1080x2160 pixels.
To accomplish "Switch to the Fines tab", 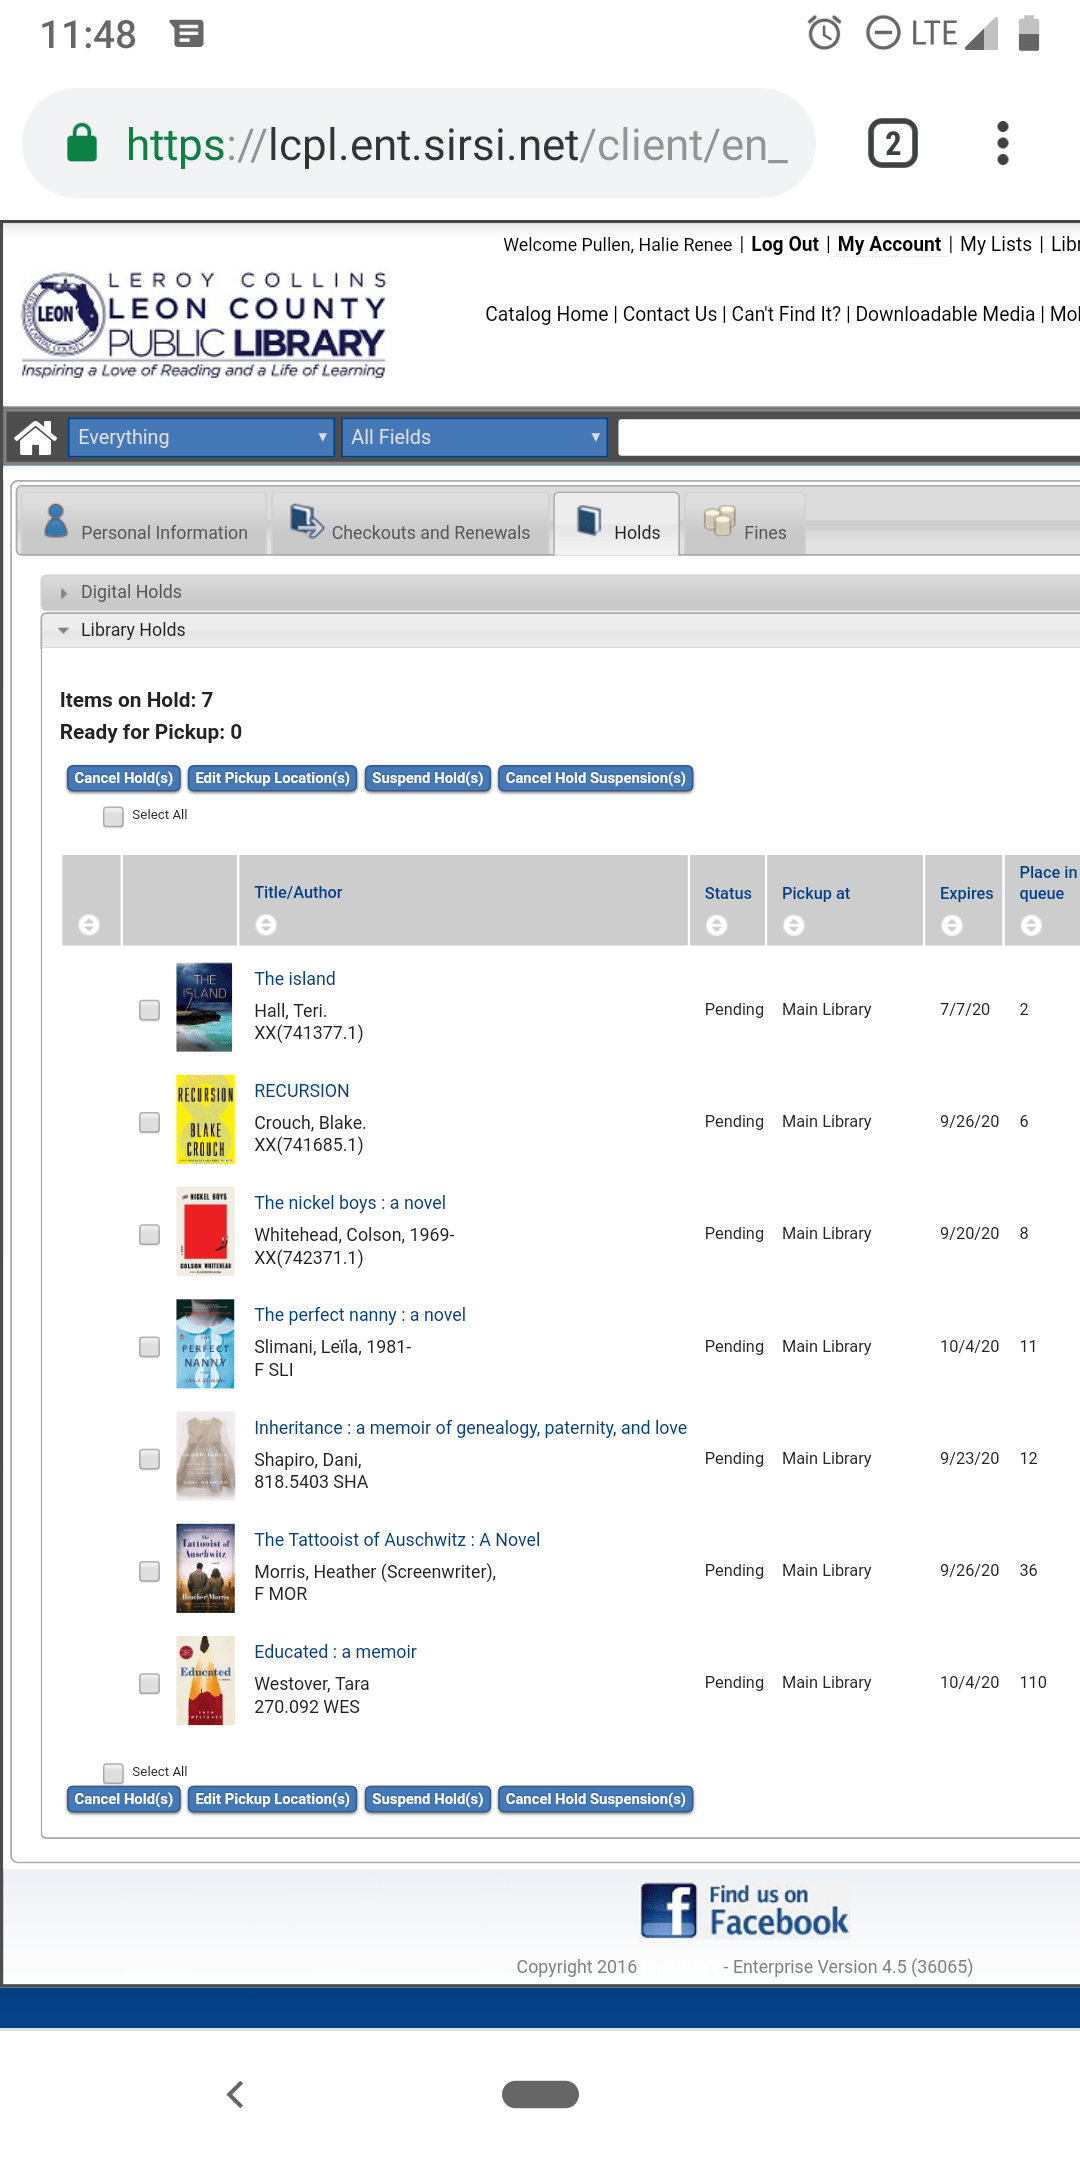I will click(744, 523).
